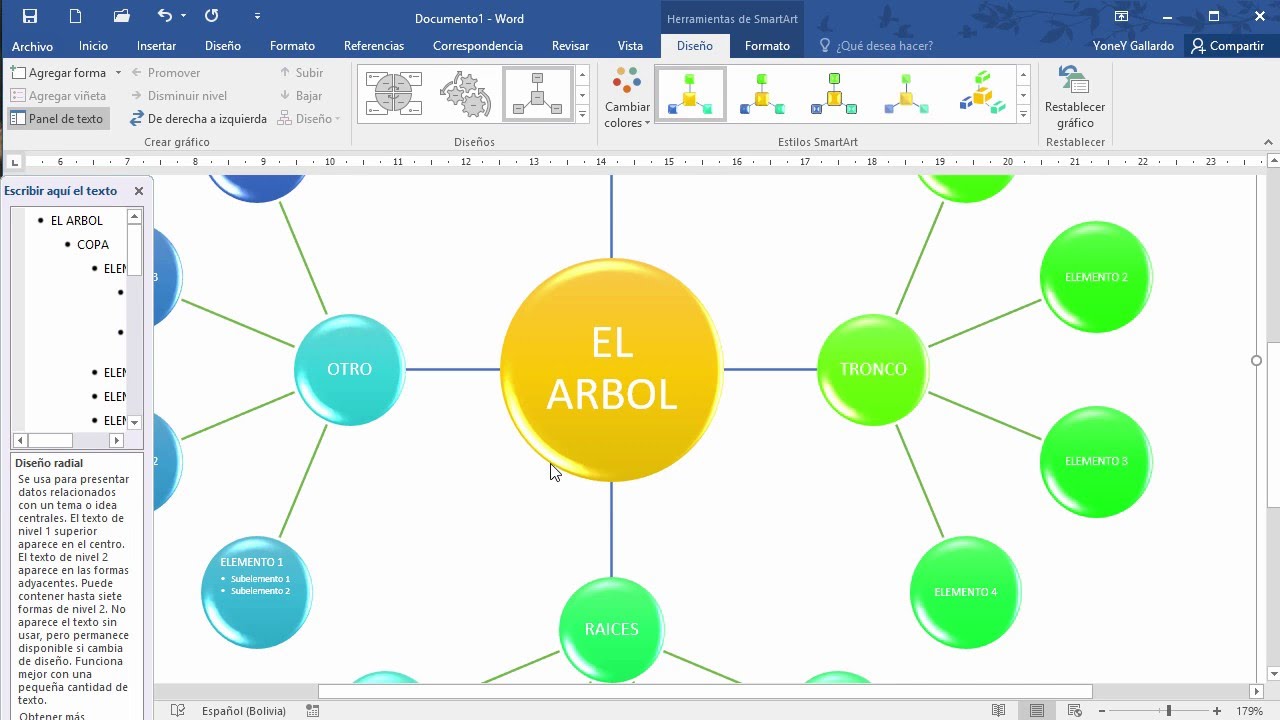Click the zoom out minus button
Image resolution: width=1280 pixels, height=720 pixels.
point(1101,711)
